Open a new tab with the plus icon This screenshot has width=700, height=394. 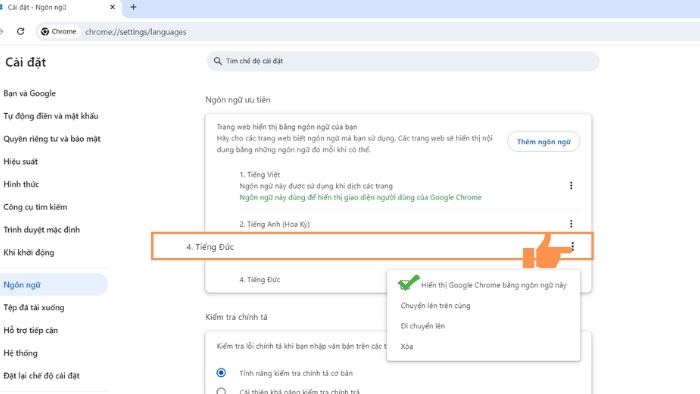point(133,7)
